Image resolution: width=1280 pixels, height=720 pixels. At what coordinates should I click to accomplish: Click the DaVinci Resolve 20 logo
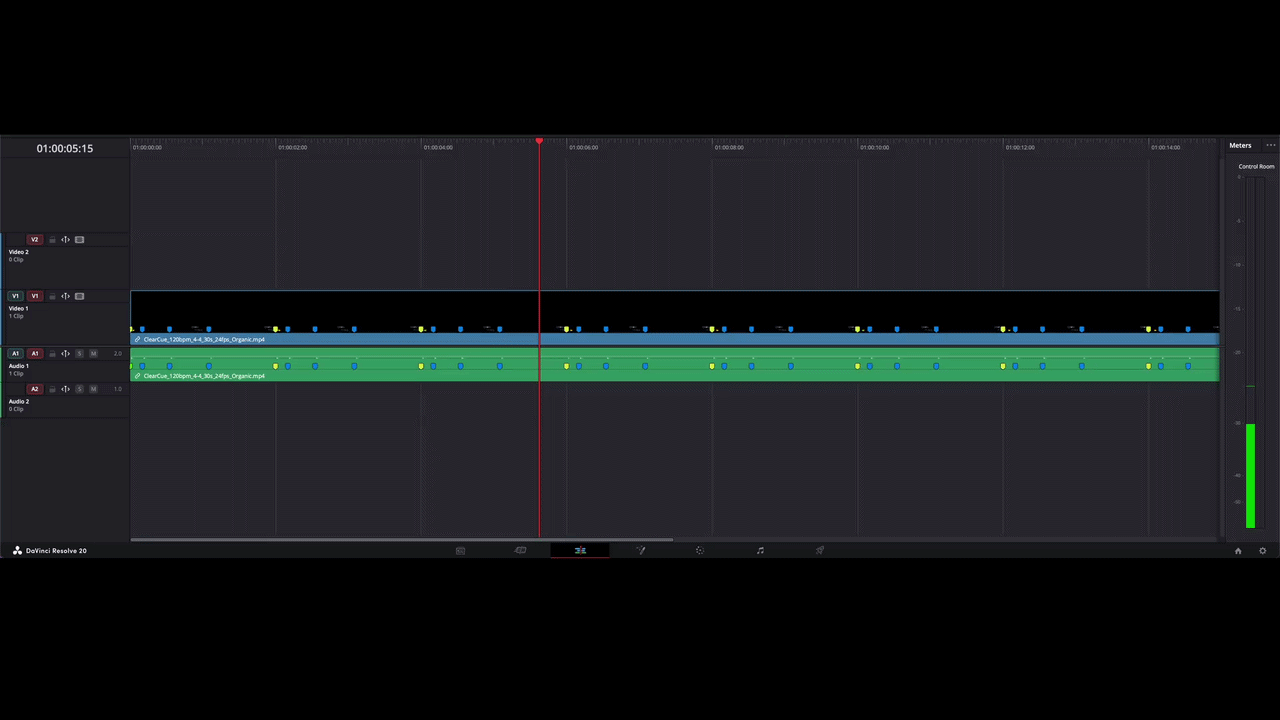point(50,550)
